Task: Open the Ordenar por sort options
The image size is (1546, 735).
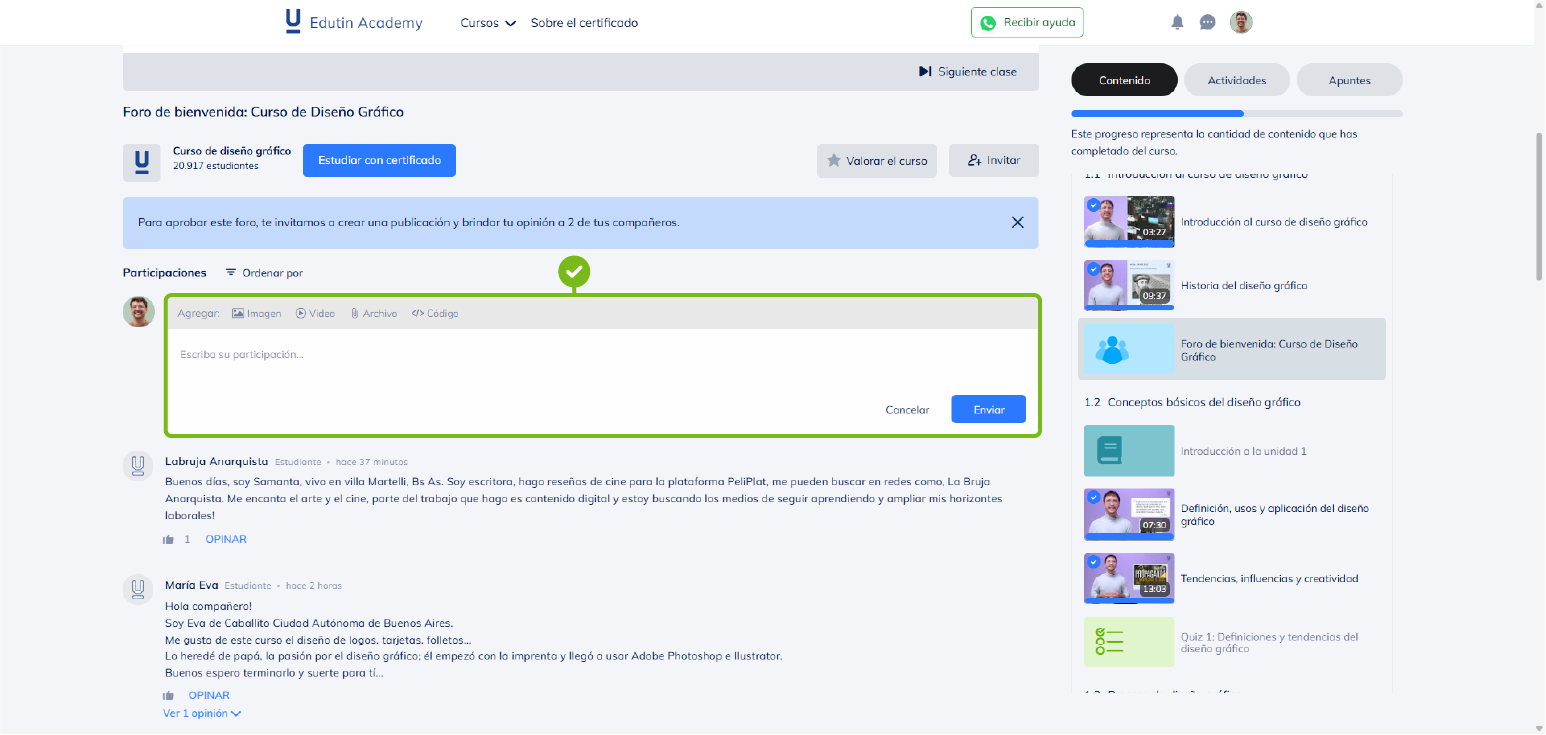Action: 264,273
